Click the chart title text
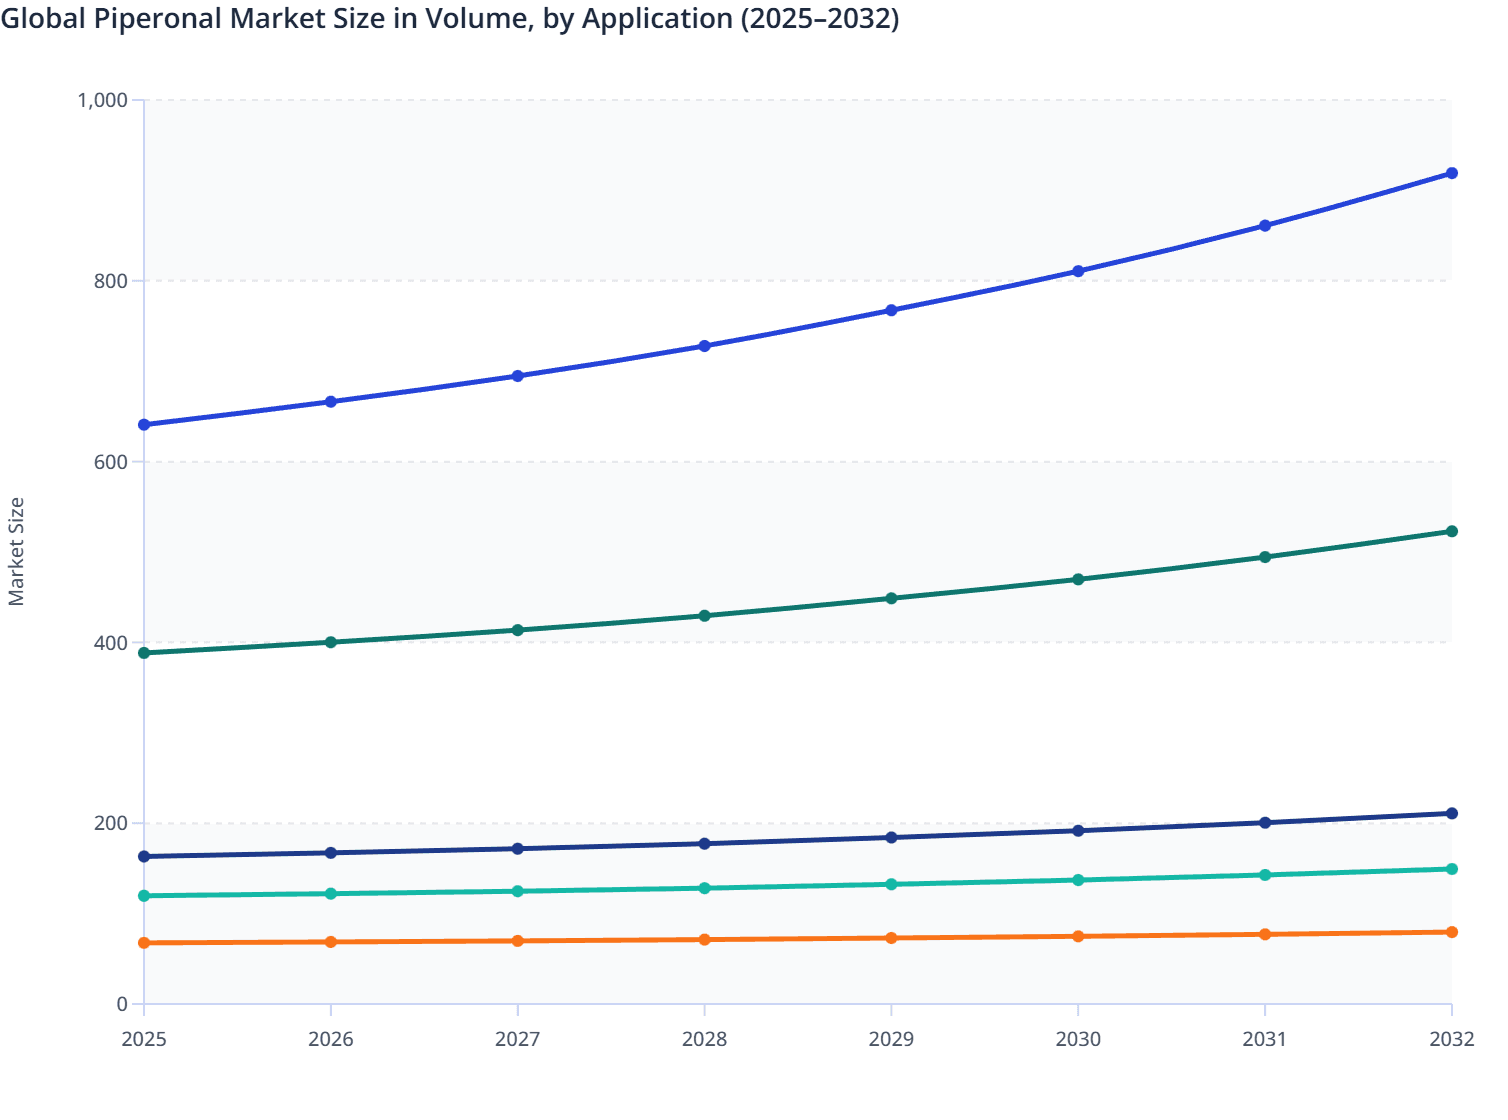1508x1120 pixels. coord(451,18)
